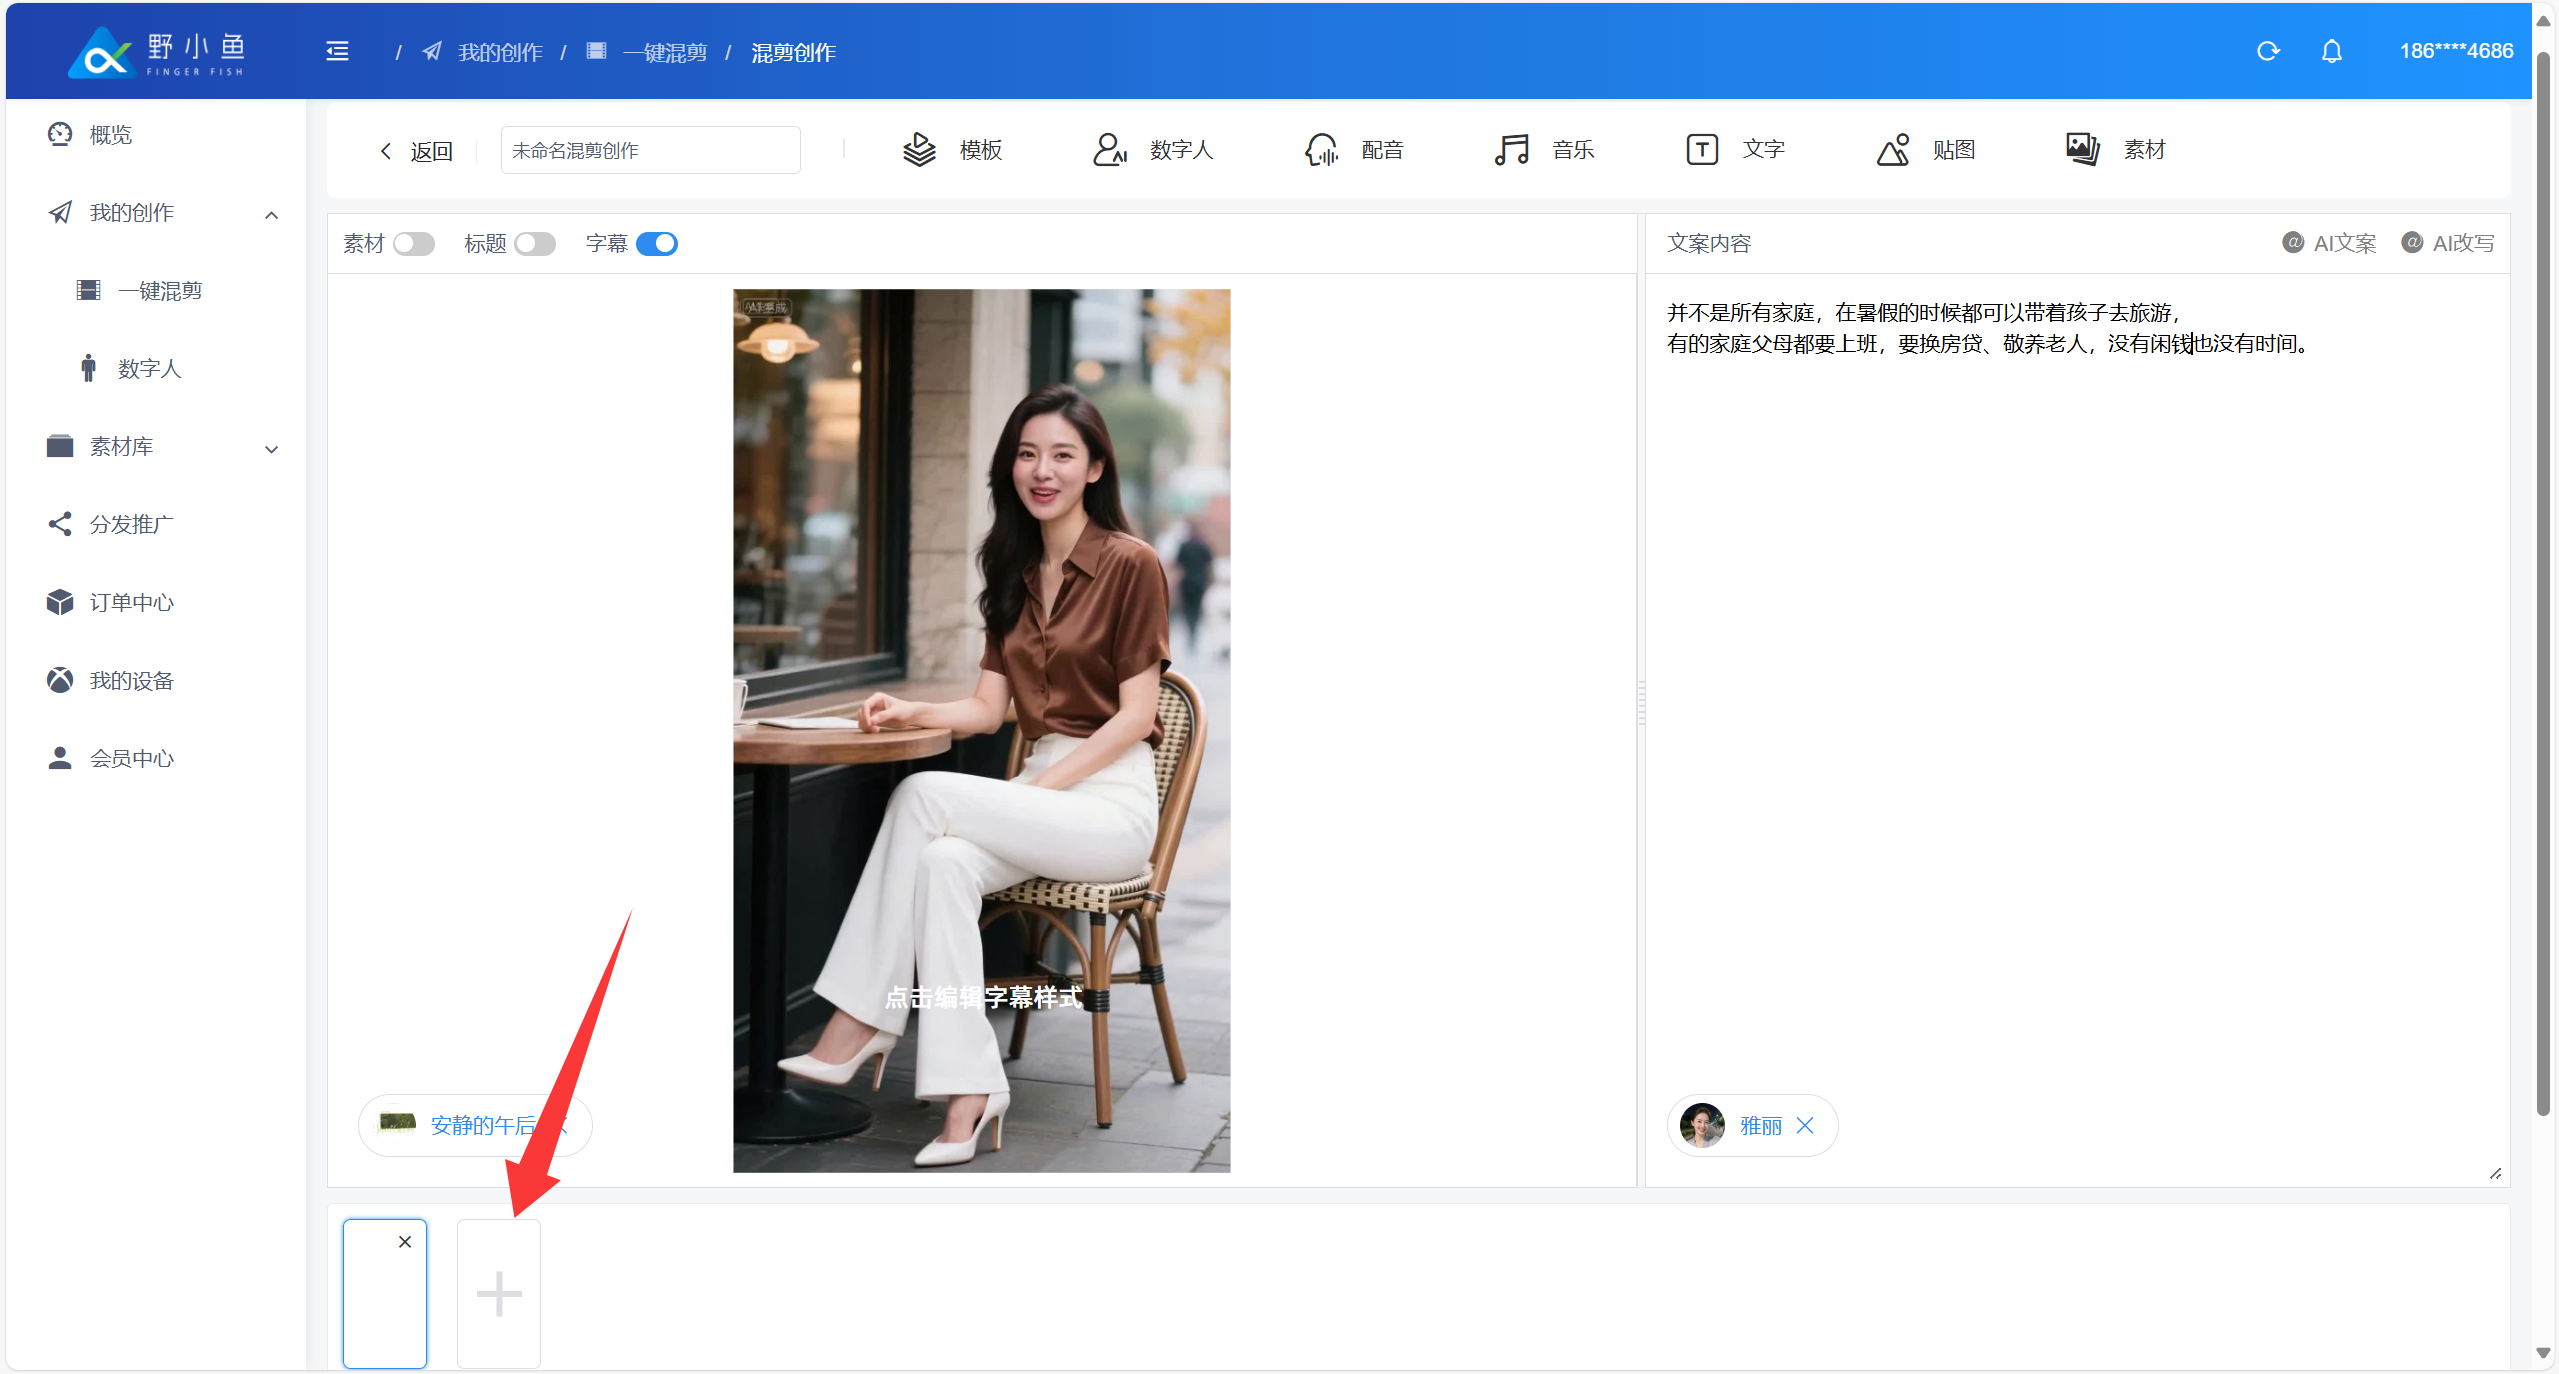
Task: Click the 音乐 music note icon
Action: pos(1511,150)
